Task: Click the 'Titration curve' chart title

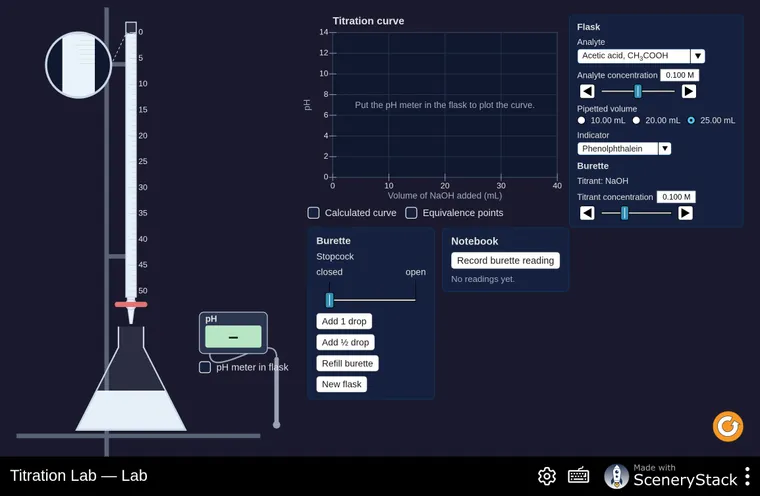Action: [x=368, y=21]
